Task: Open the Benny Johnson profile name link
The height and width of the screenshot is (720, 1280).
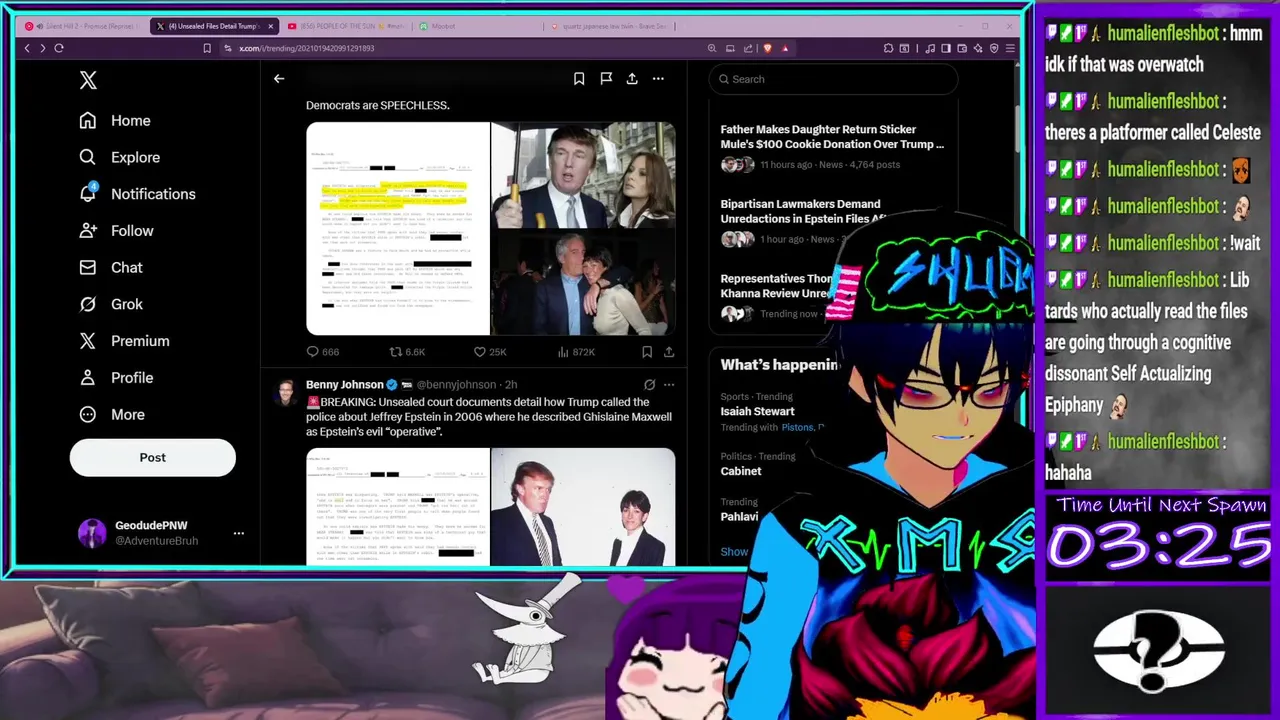Action: 344,385
